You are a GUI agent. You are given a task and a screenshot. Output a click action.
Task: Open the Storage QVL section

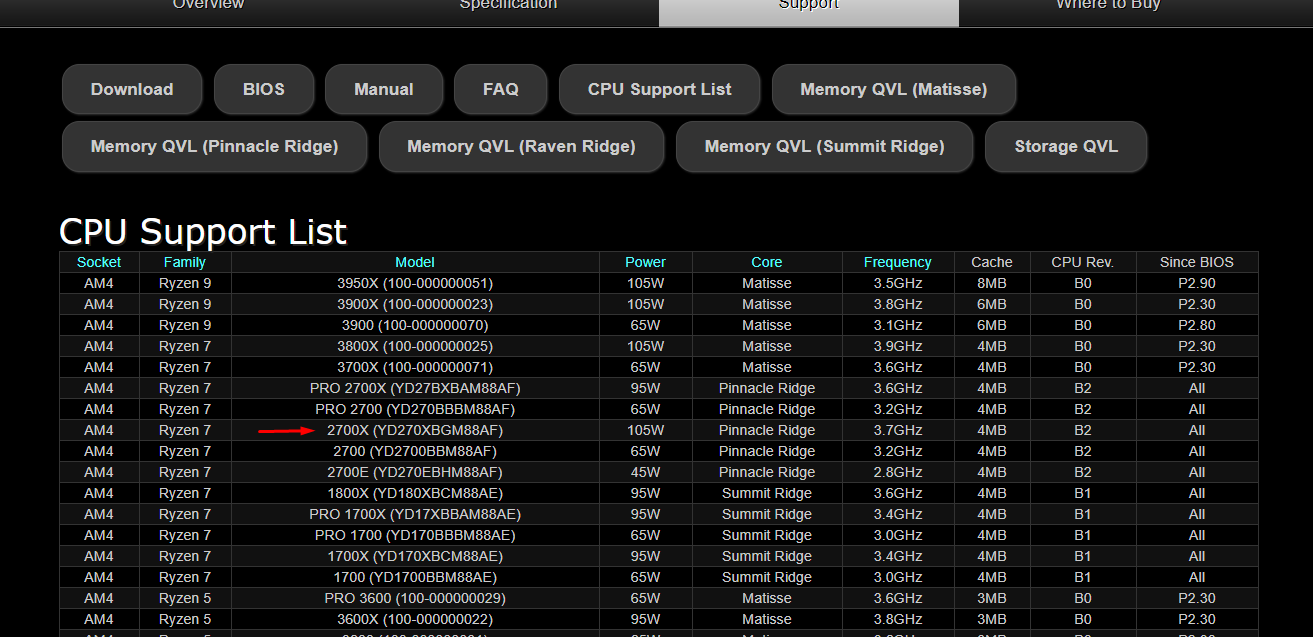[1066, 146]
